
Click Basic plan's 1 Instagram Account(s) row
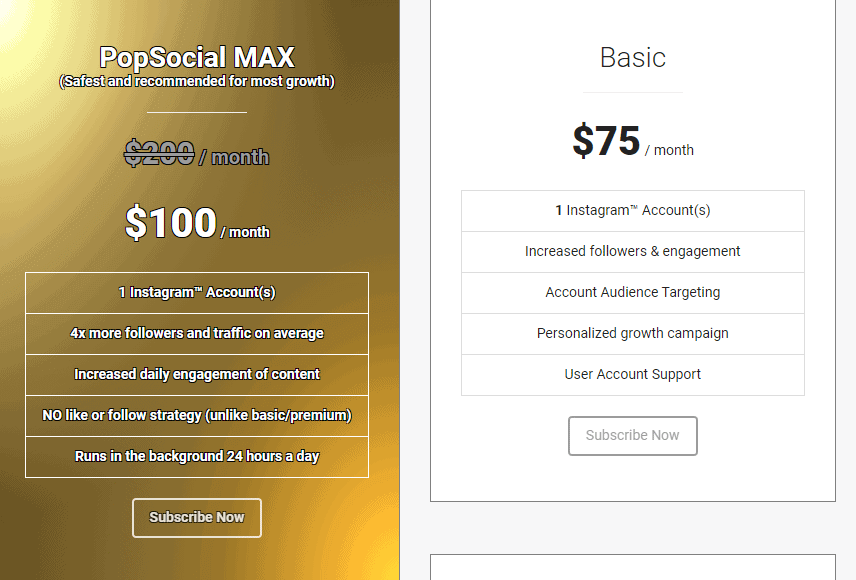[x=633, y=211]
